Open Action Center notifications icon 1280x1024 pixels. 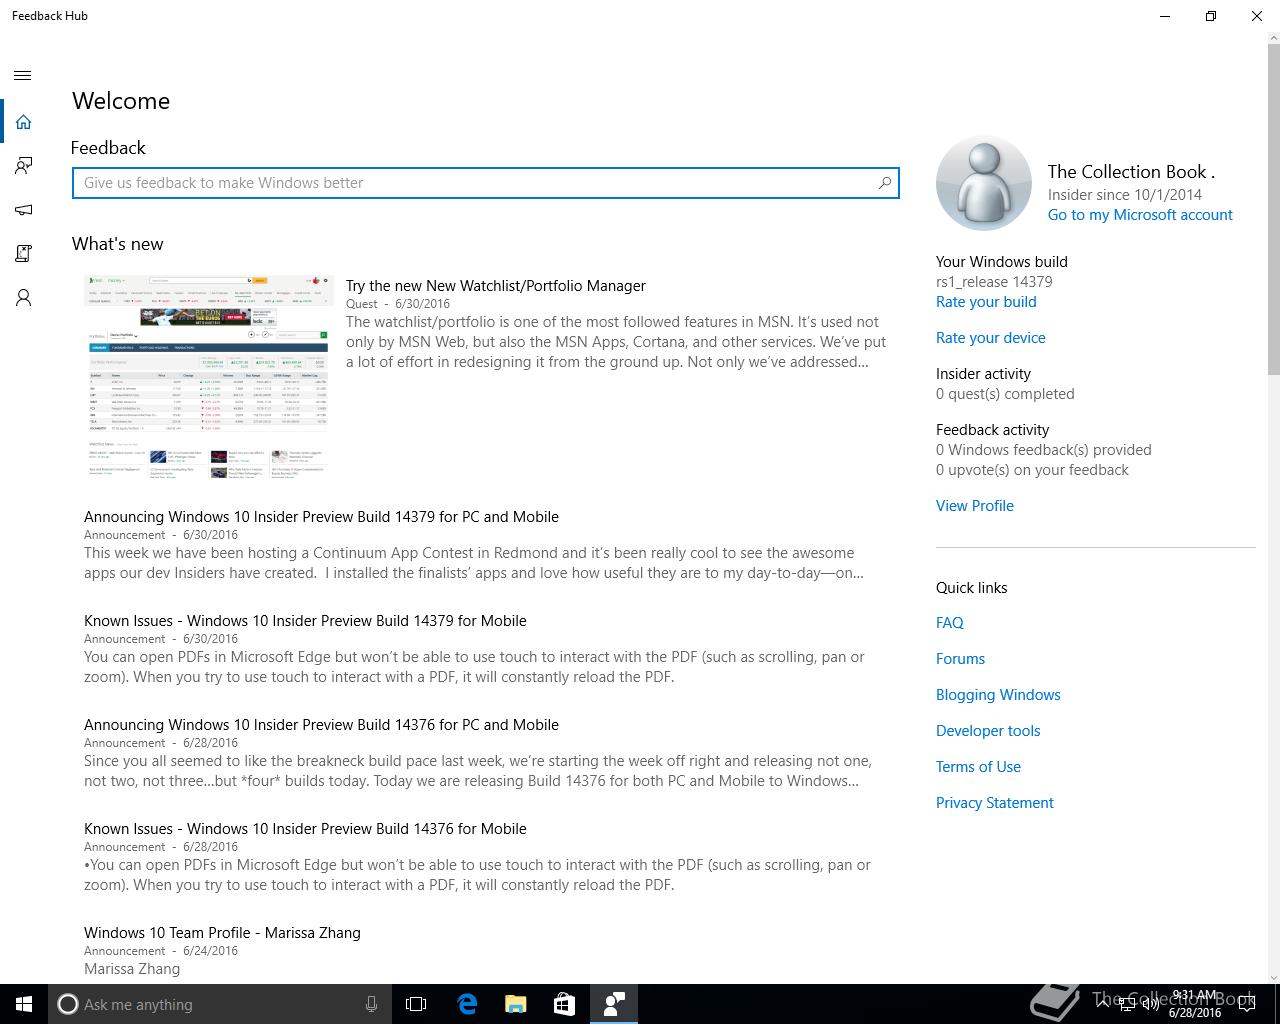1247,1004
